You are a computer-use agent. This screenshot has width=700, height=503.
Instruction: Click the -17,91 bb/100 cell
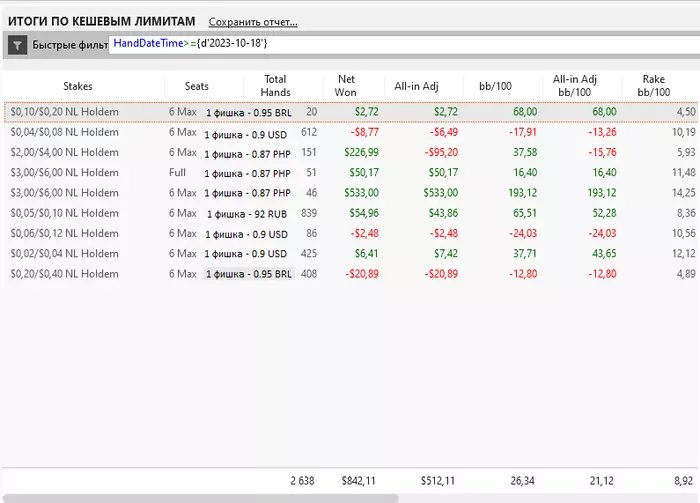(523, 132)
